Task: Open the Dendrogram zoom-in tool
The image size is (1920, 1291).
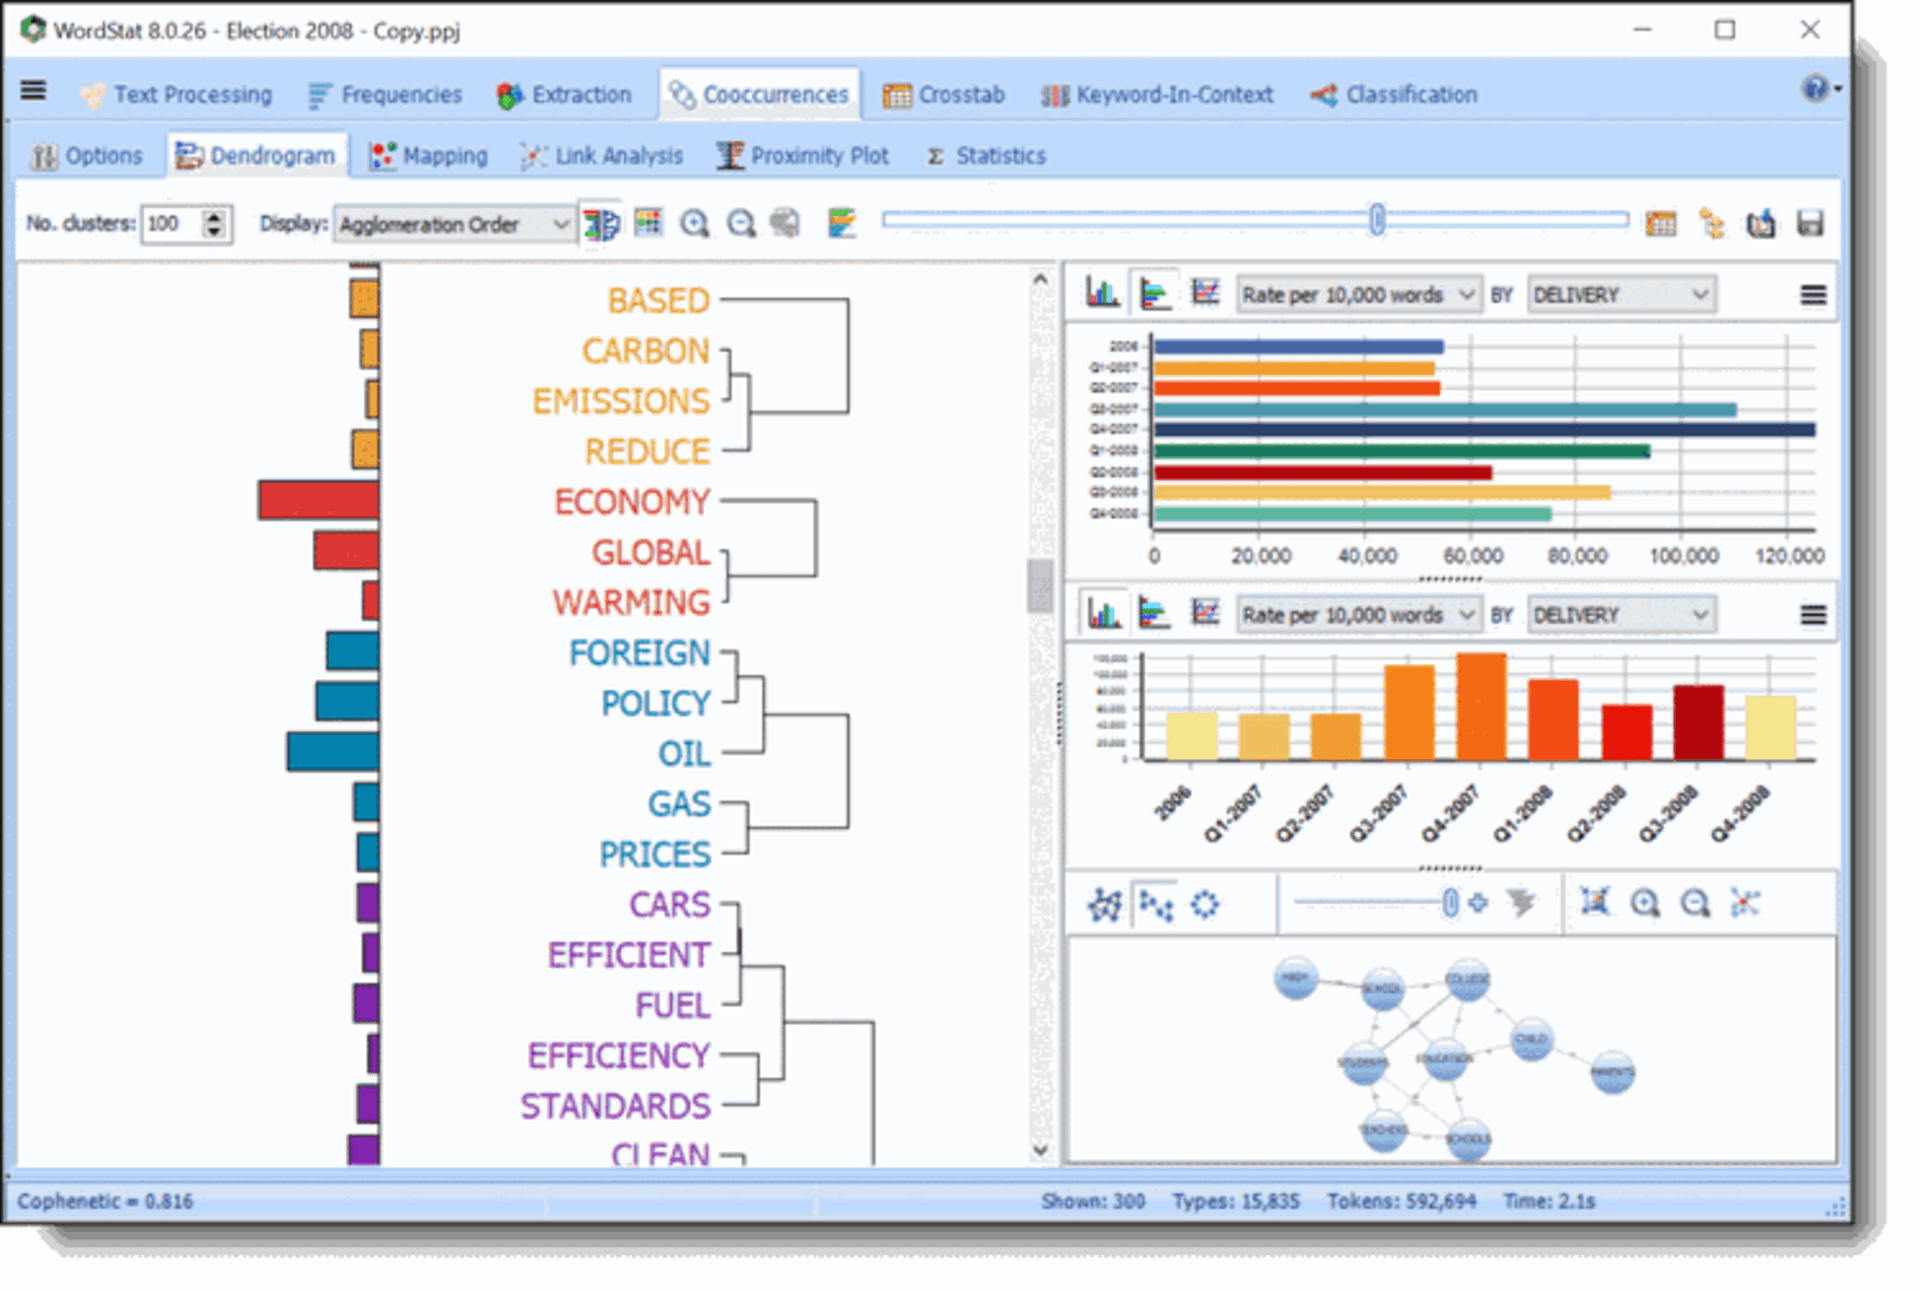Action: coord(694,223)
